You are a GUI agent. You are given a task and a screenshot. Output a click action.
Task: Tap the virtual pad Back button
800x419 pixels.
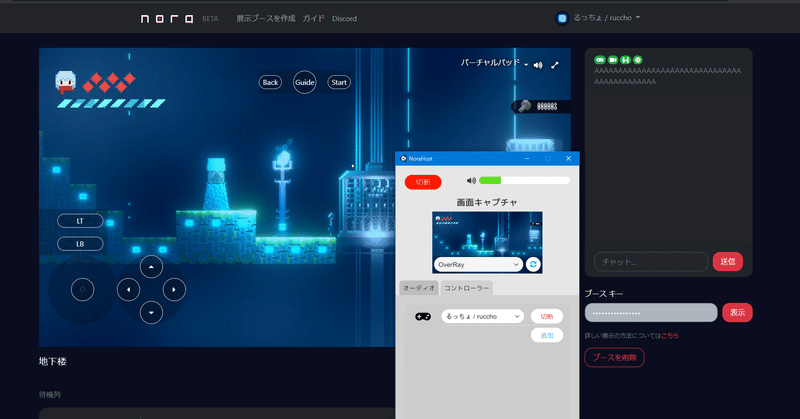[270, 82]
